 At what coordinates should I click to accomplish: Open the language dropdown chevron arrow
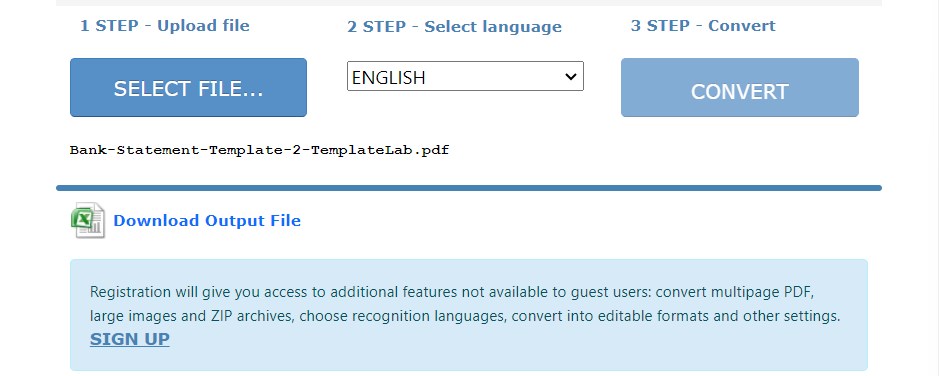(571, 77)
